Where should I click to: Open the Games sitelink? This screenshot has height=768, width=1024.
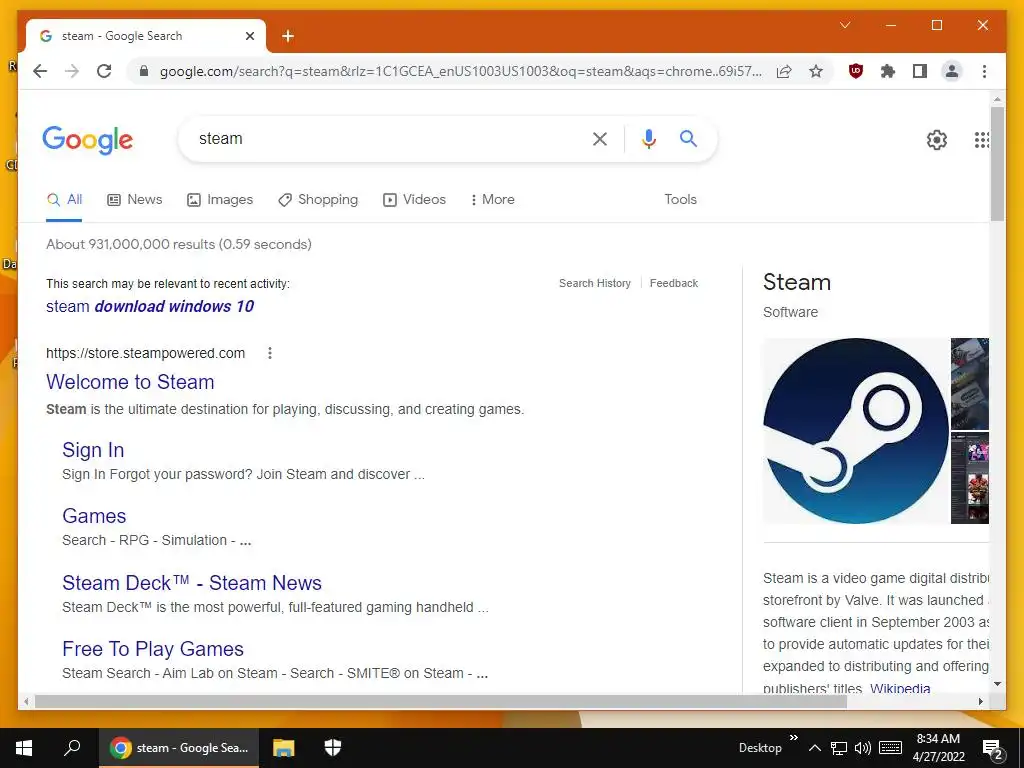coord(94,516)
